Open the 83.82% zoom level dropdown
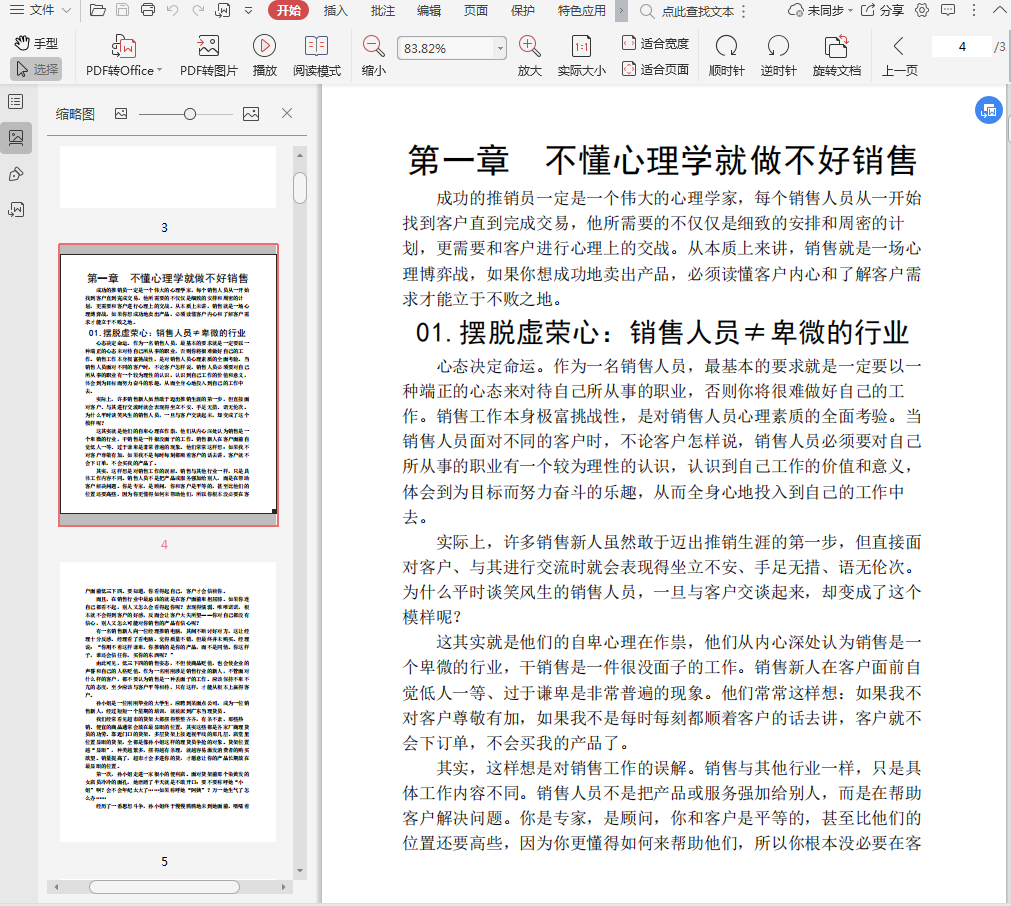 tap(500, 49)
